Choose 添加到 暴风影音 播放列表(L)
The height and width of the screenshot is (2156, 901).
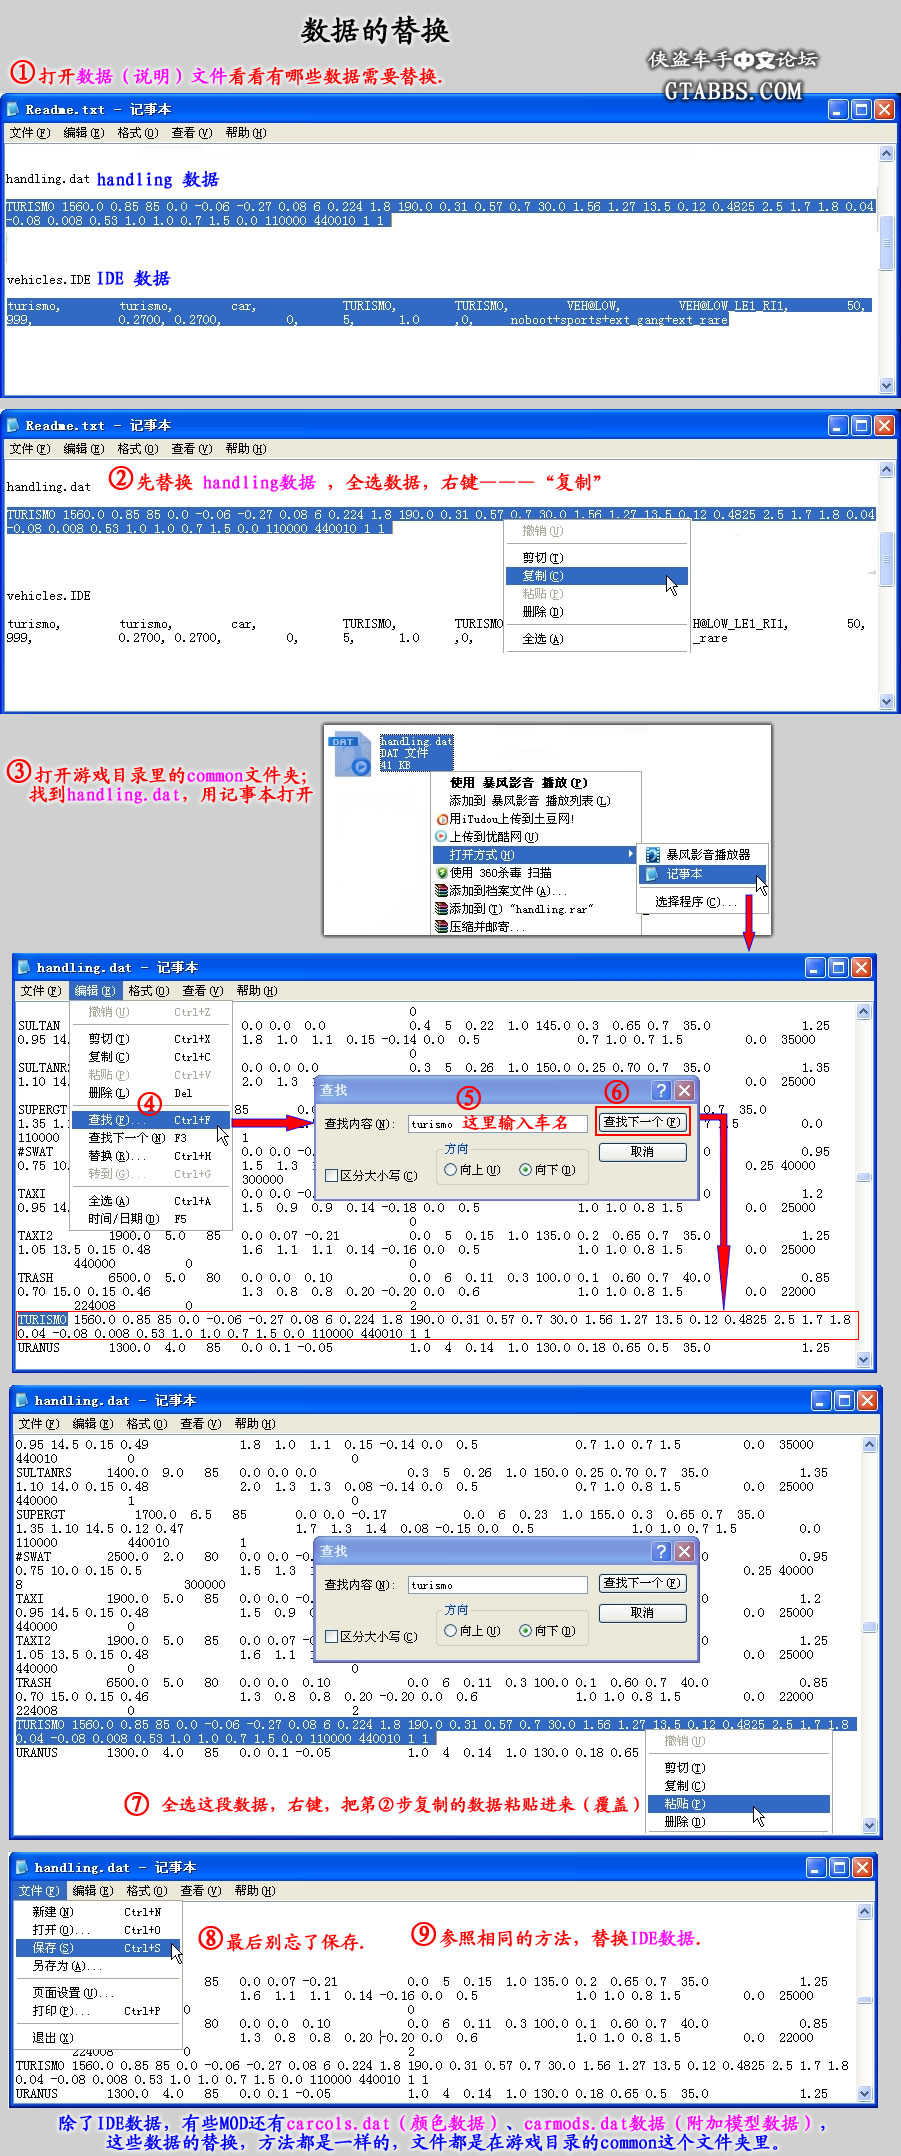point(535,801)
